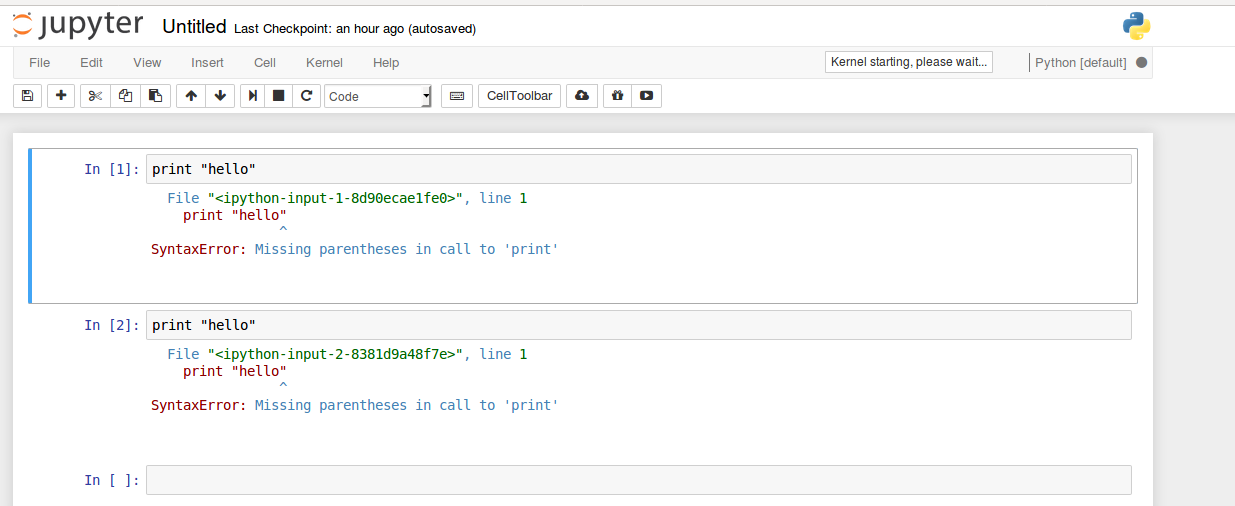Click the CellToolbar button

point(519,96)
